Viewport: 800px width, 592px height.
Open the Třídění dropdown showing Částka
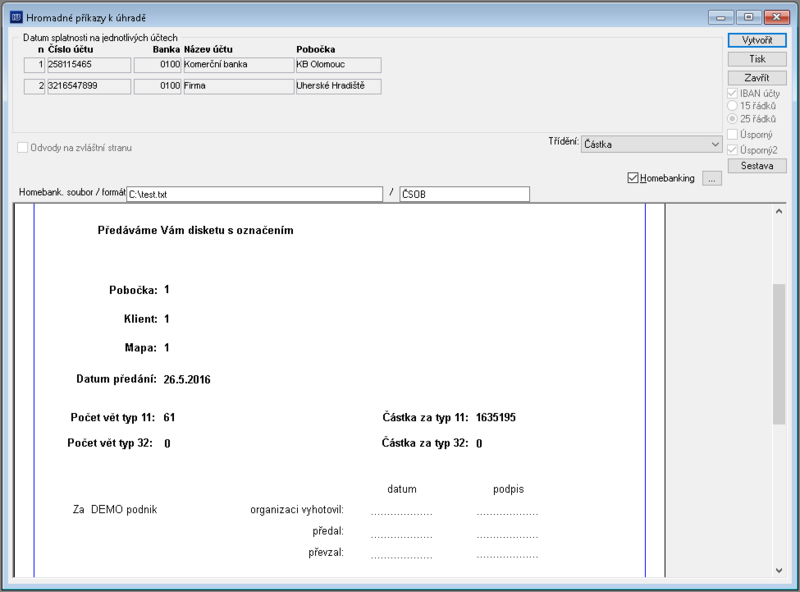(x=652, y=144)
